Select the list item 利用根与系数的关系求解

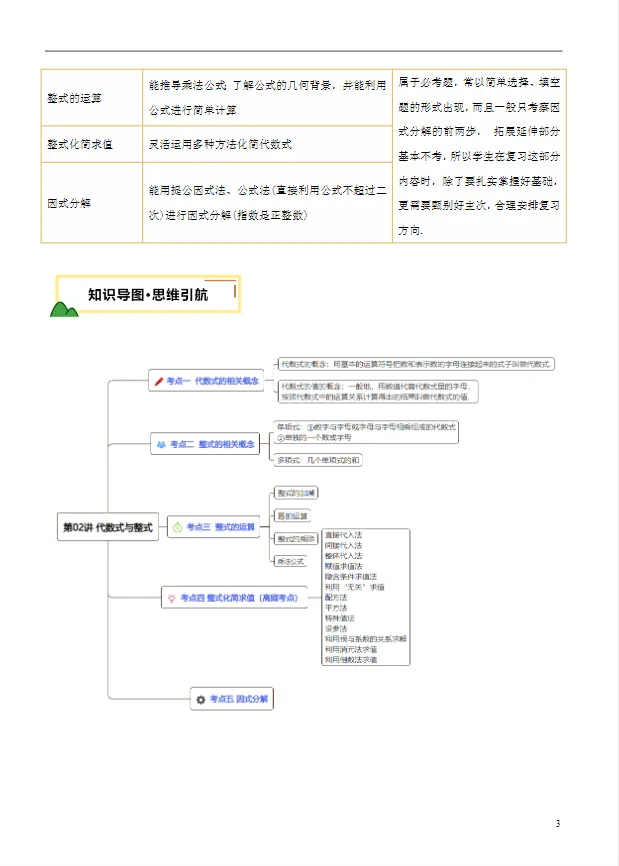click(x=366, y=639)
